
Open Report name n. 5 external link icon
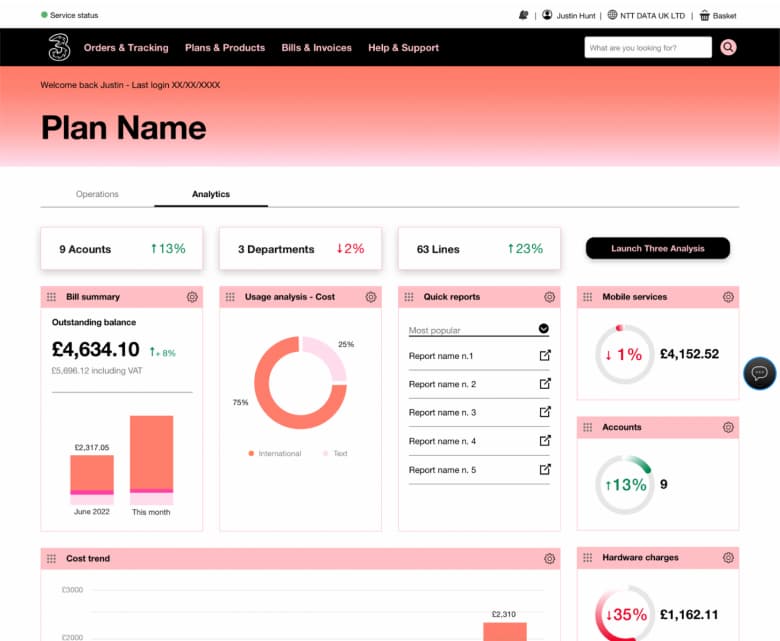click(545, 469)
